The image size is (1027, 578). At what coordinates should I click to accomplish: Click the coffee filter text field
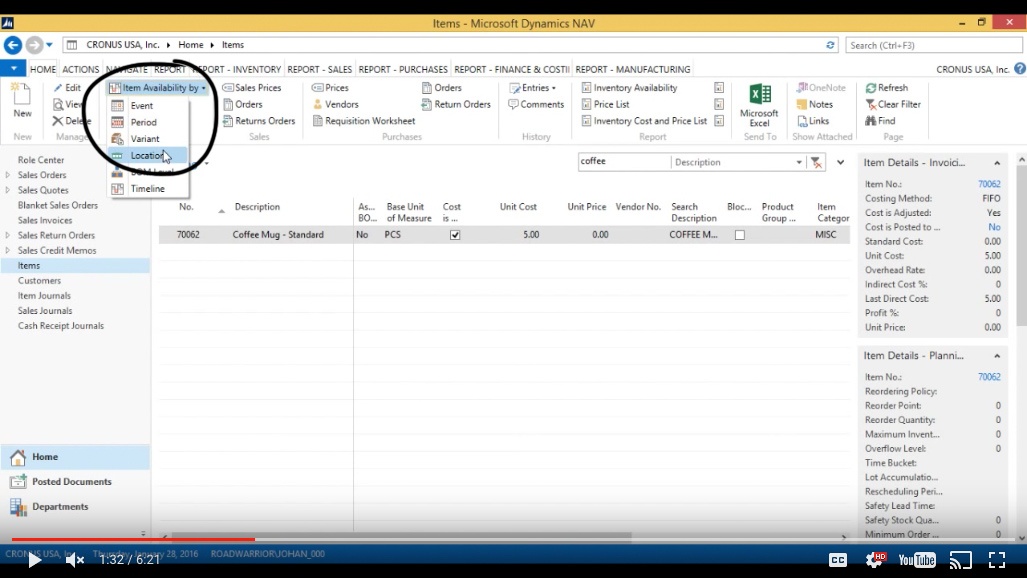click(x=624, y=161)
